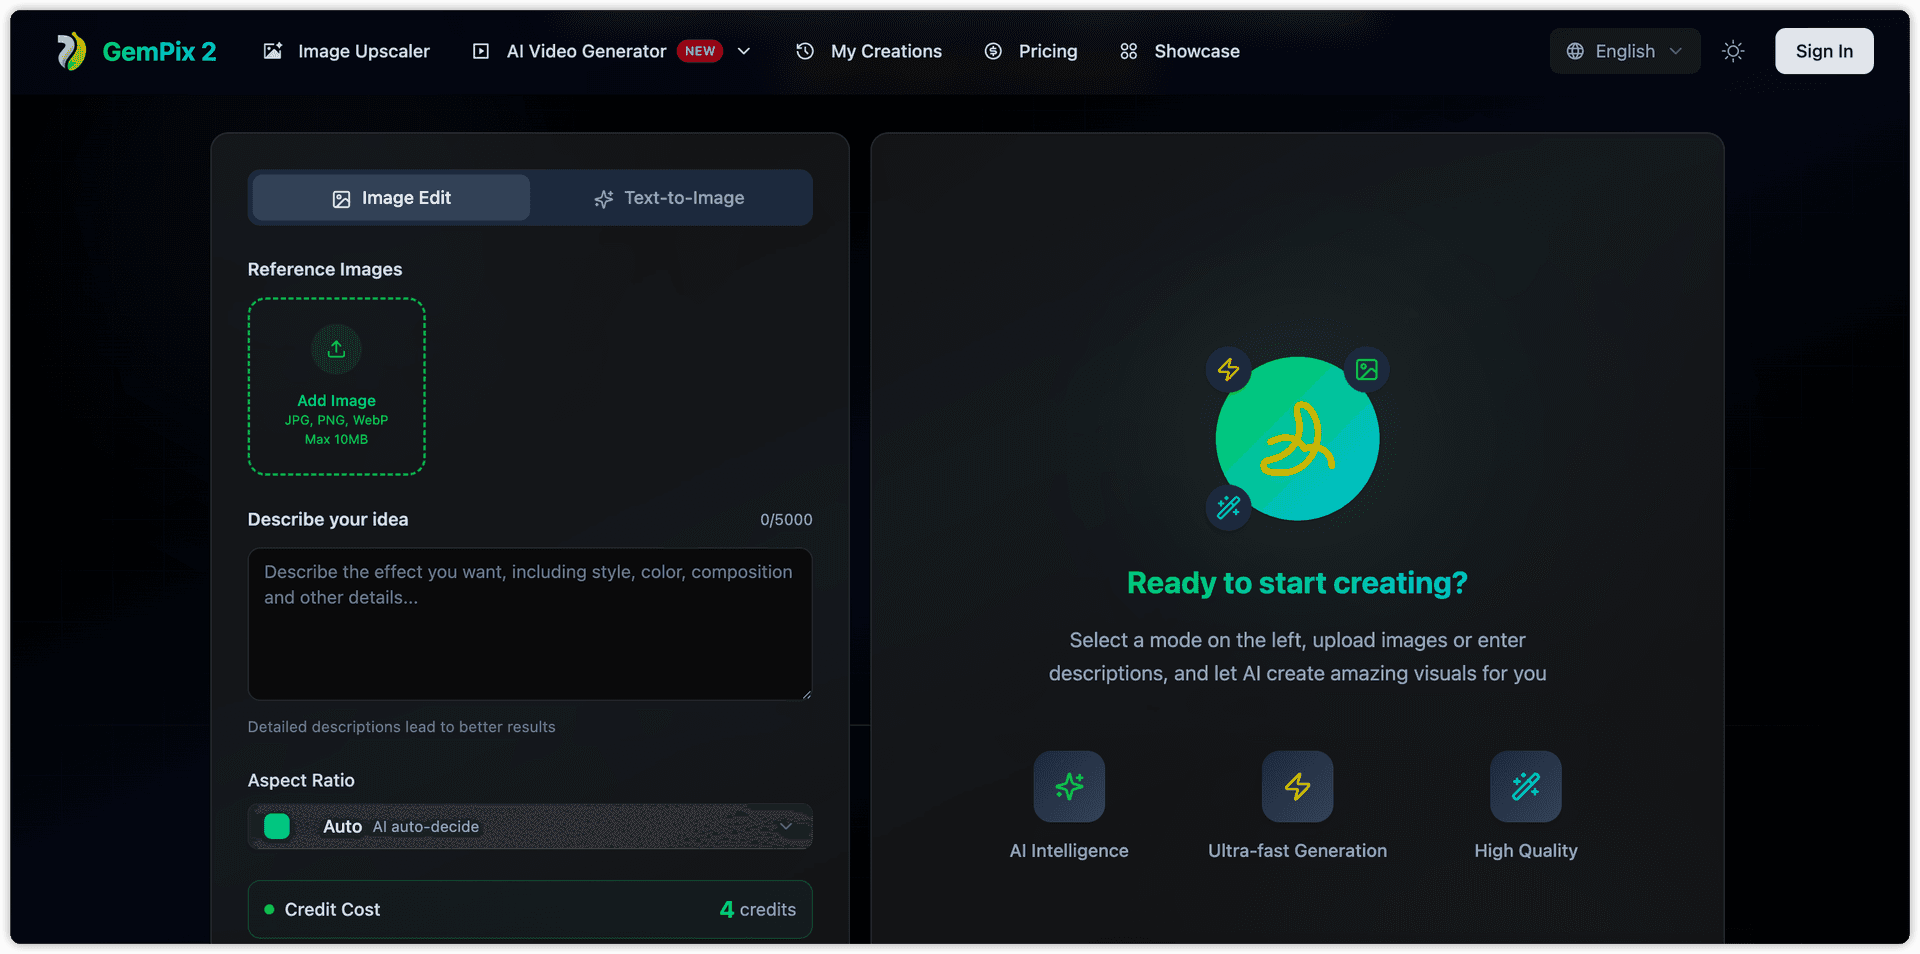The height and width of the screenshot is (954, 1920).
Task: Click the globe language icon
Action: click(1575, 51)
